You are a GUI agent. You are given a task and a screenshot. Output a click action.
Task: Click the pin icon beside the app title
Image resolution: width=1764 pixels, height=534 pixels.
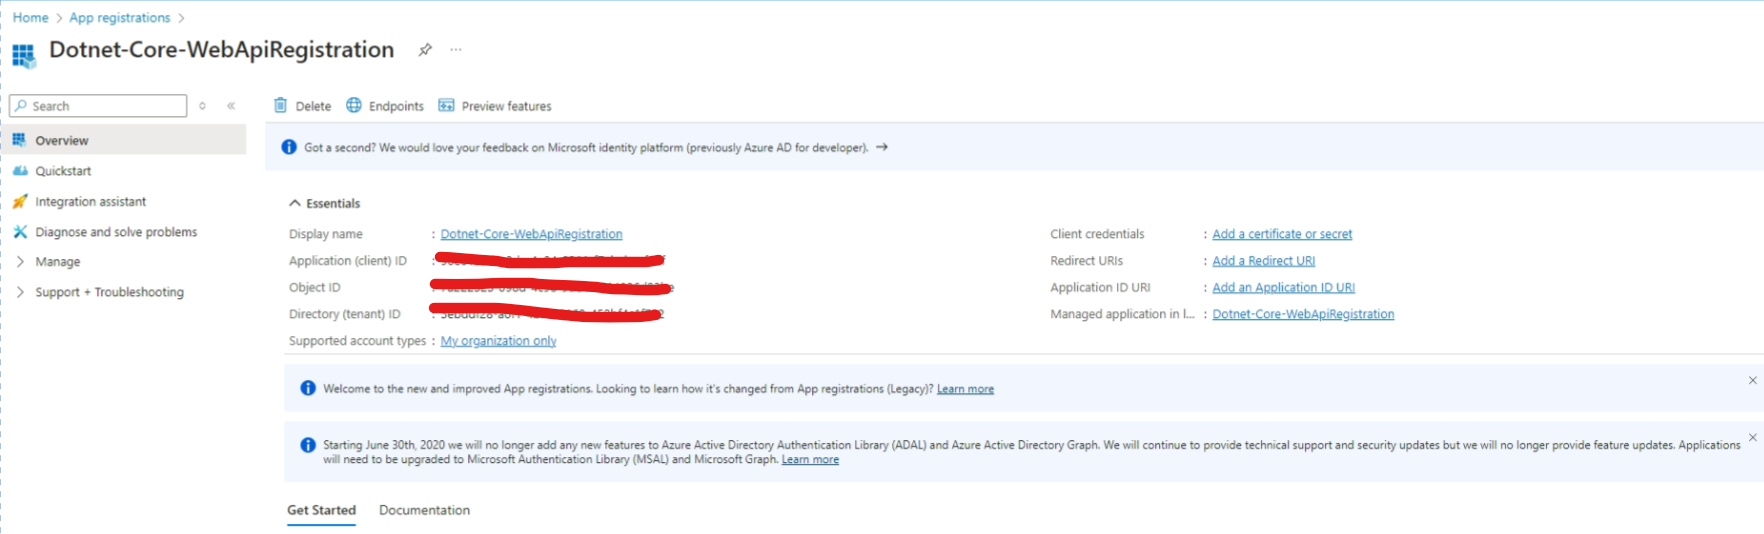point(425,50)
